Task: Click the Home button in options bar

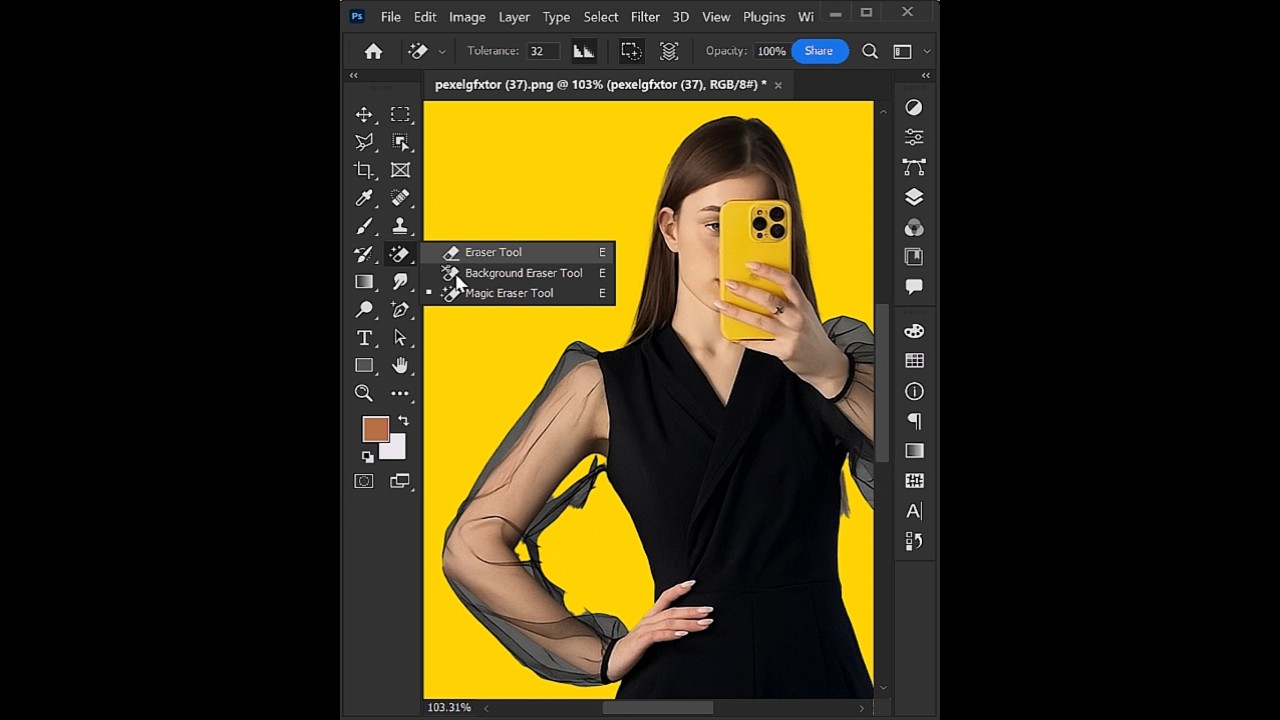Action: (x=373, y=51)
